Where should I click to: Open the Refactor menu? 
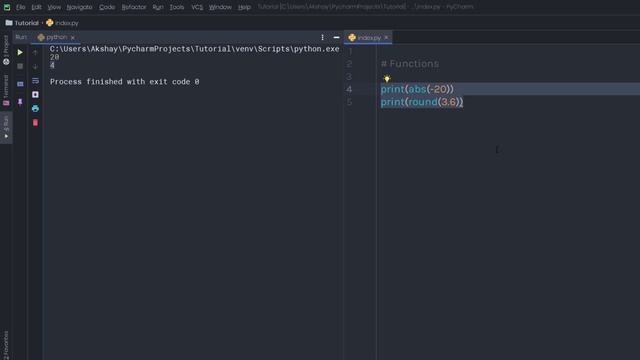[133, 7]
